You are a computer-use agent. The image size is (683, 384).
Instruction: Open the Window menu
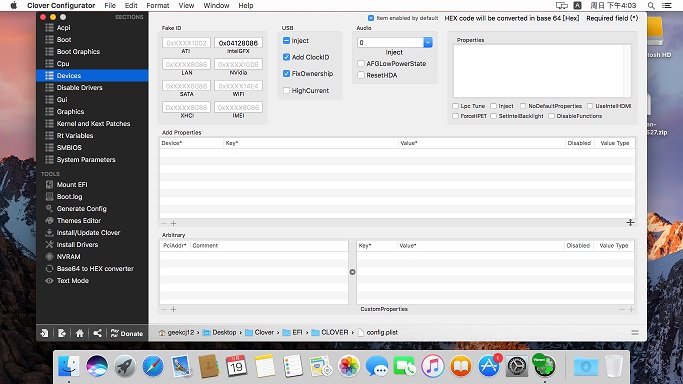[x=216, y=6]
